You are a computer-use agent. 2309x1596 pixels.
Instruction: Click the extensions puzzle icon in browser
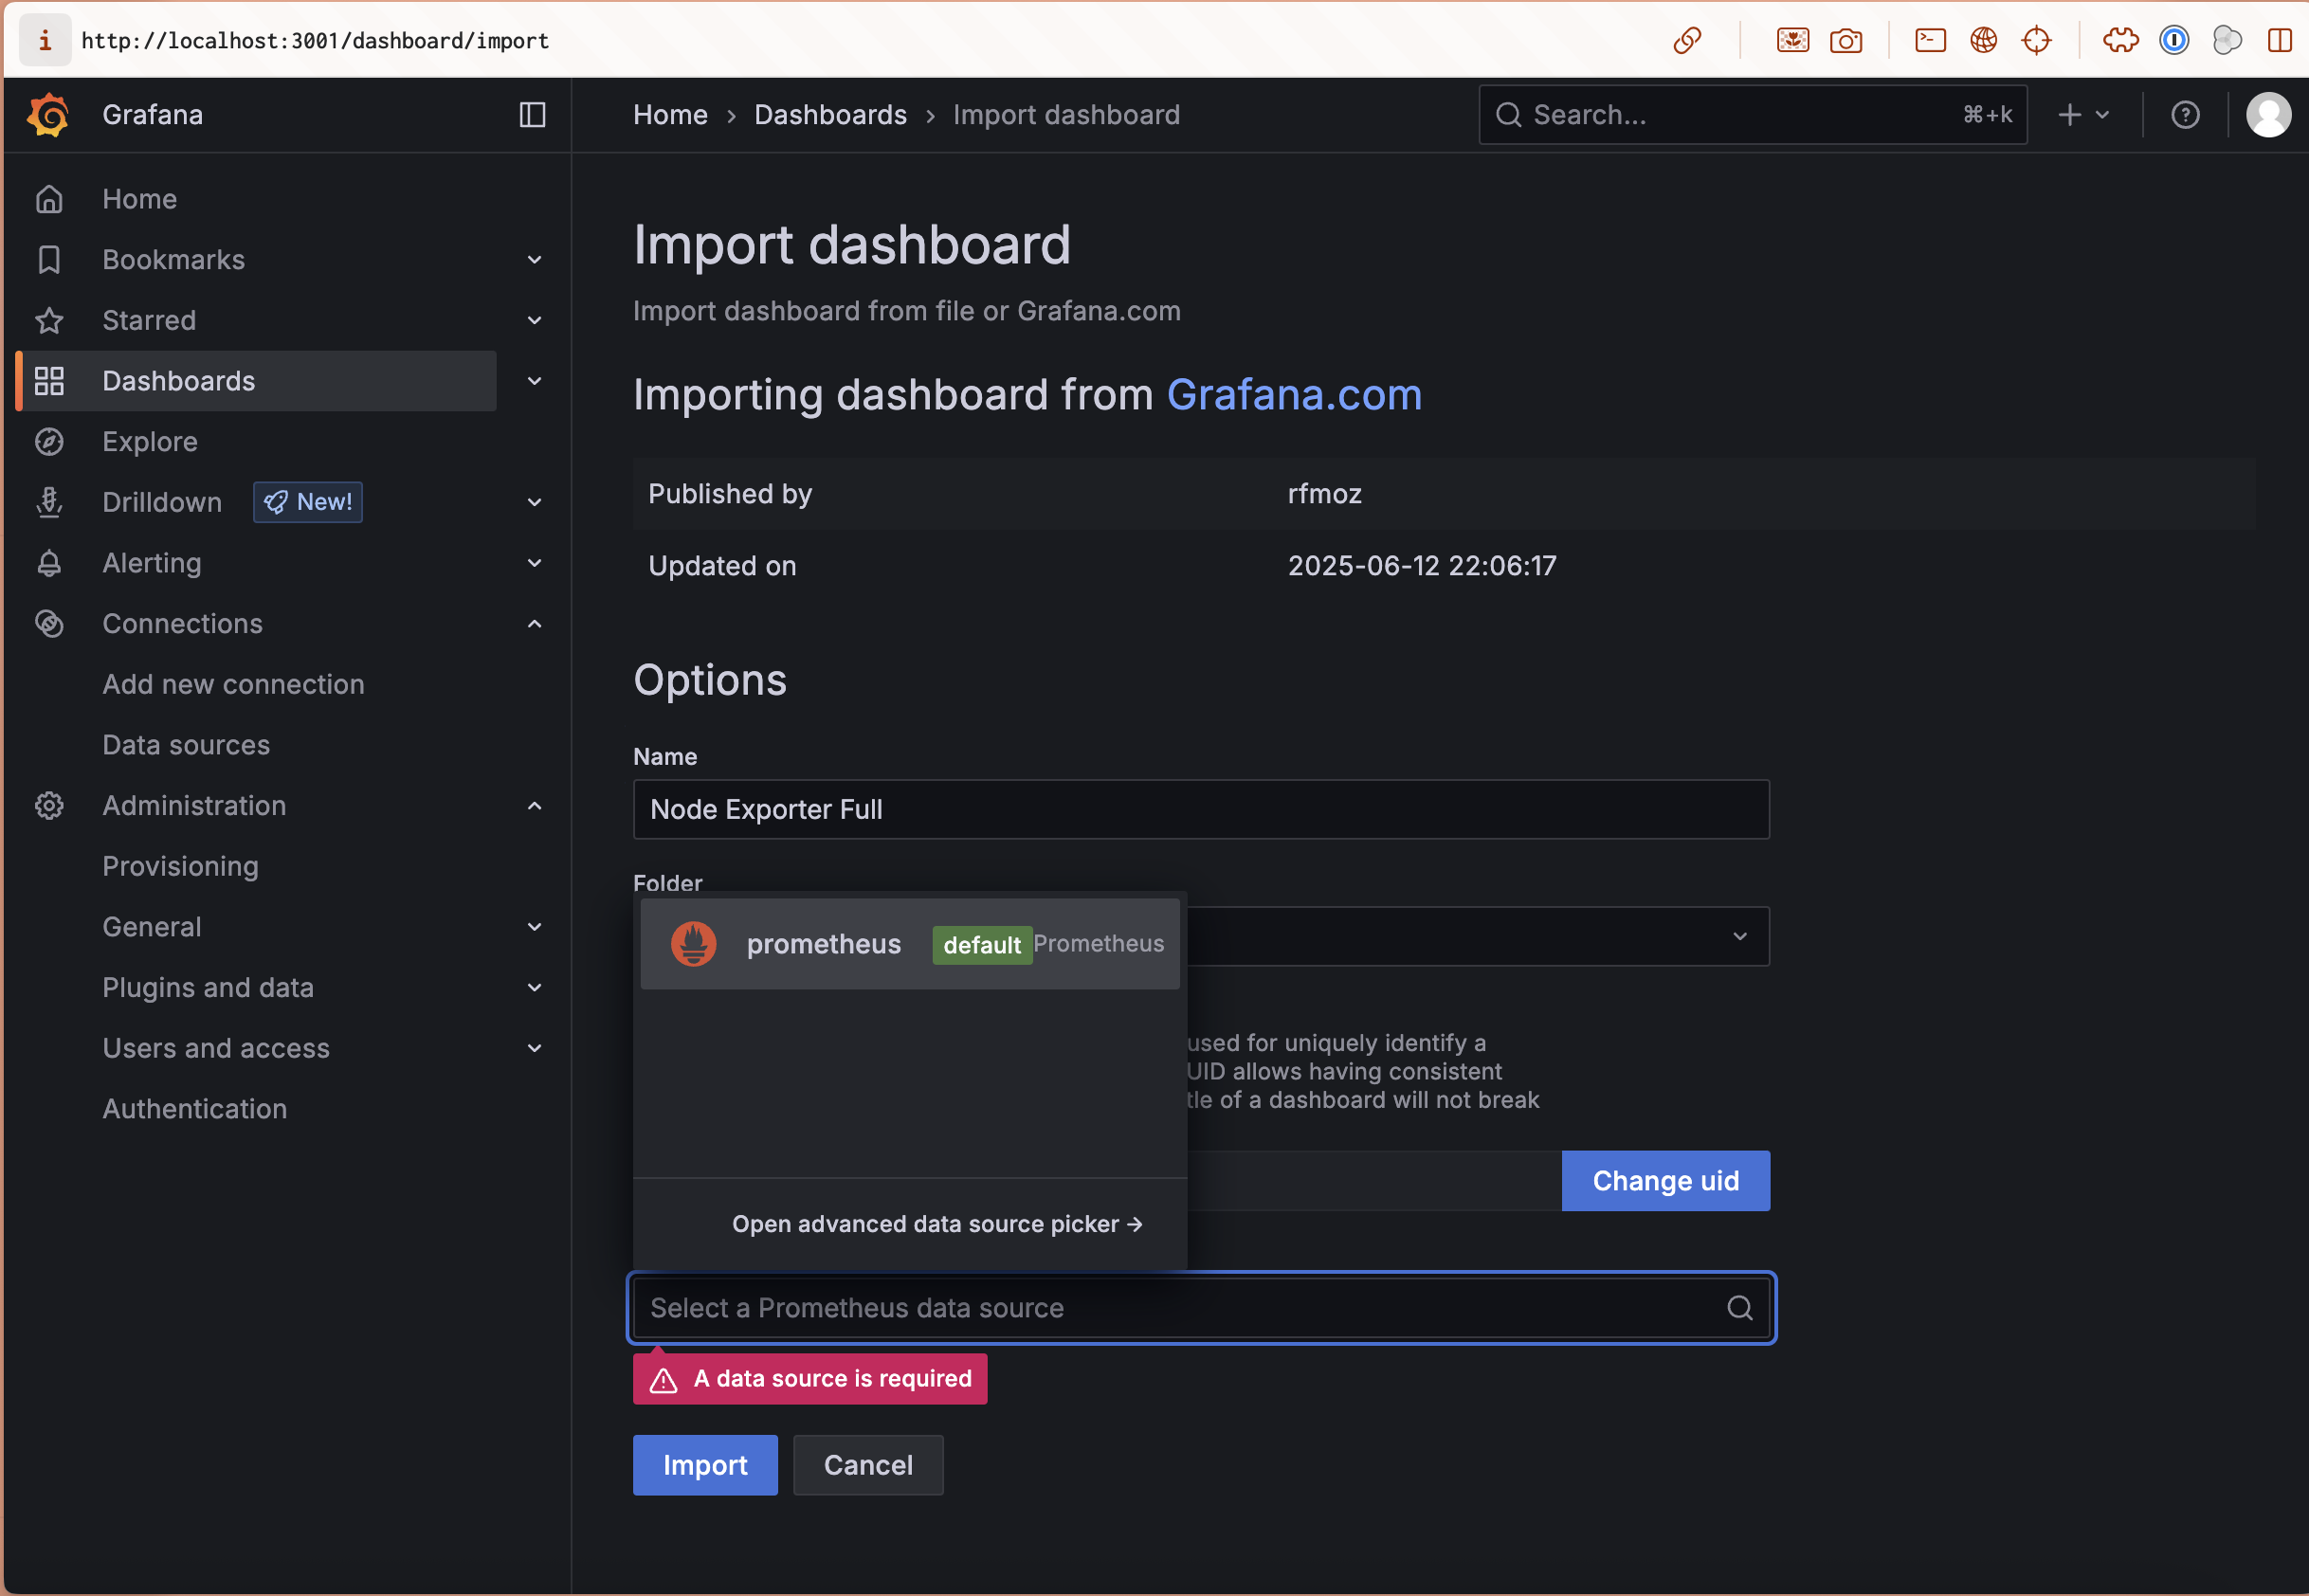2120,40
